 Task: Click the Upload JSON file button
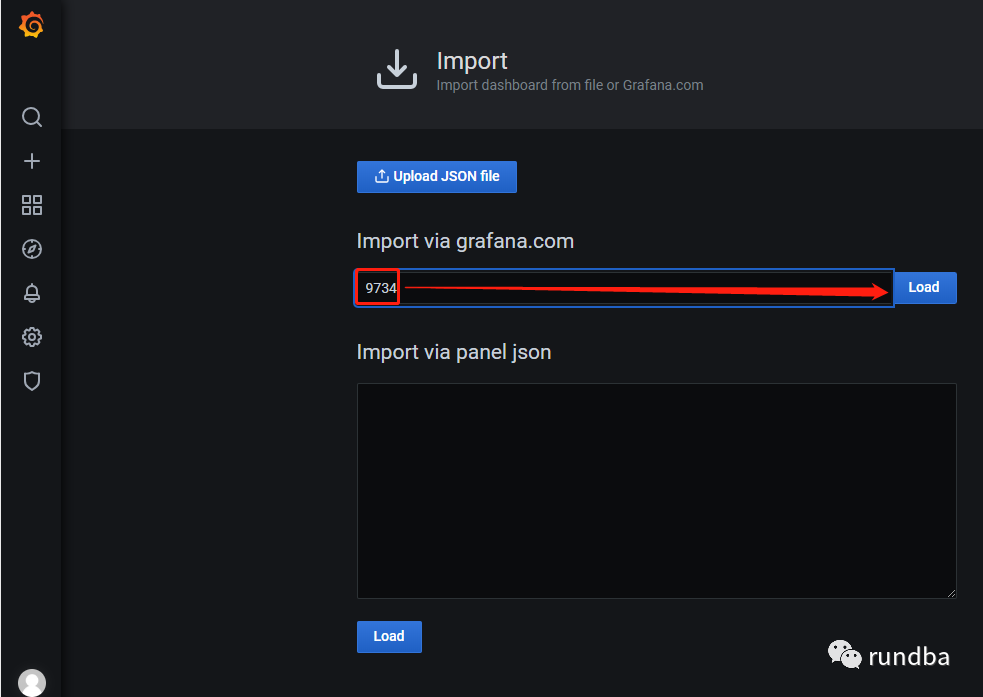coord(436,177)
